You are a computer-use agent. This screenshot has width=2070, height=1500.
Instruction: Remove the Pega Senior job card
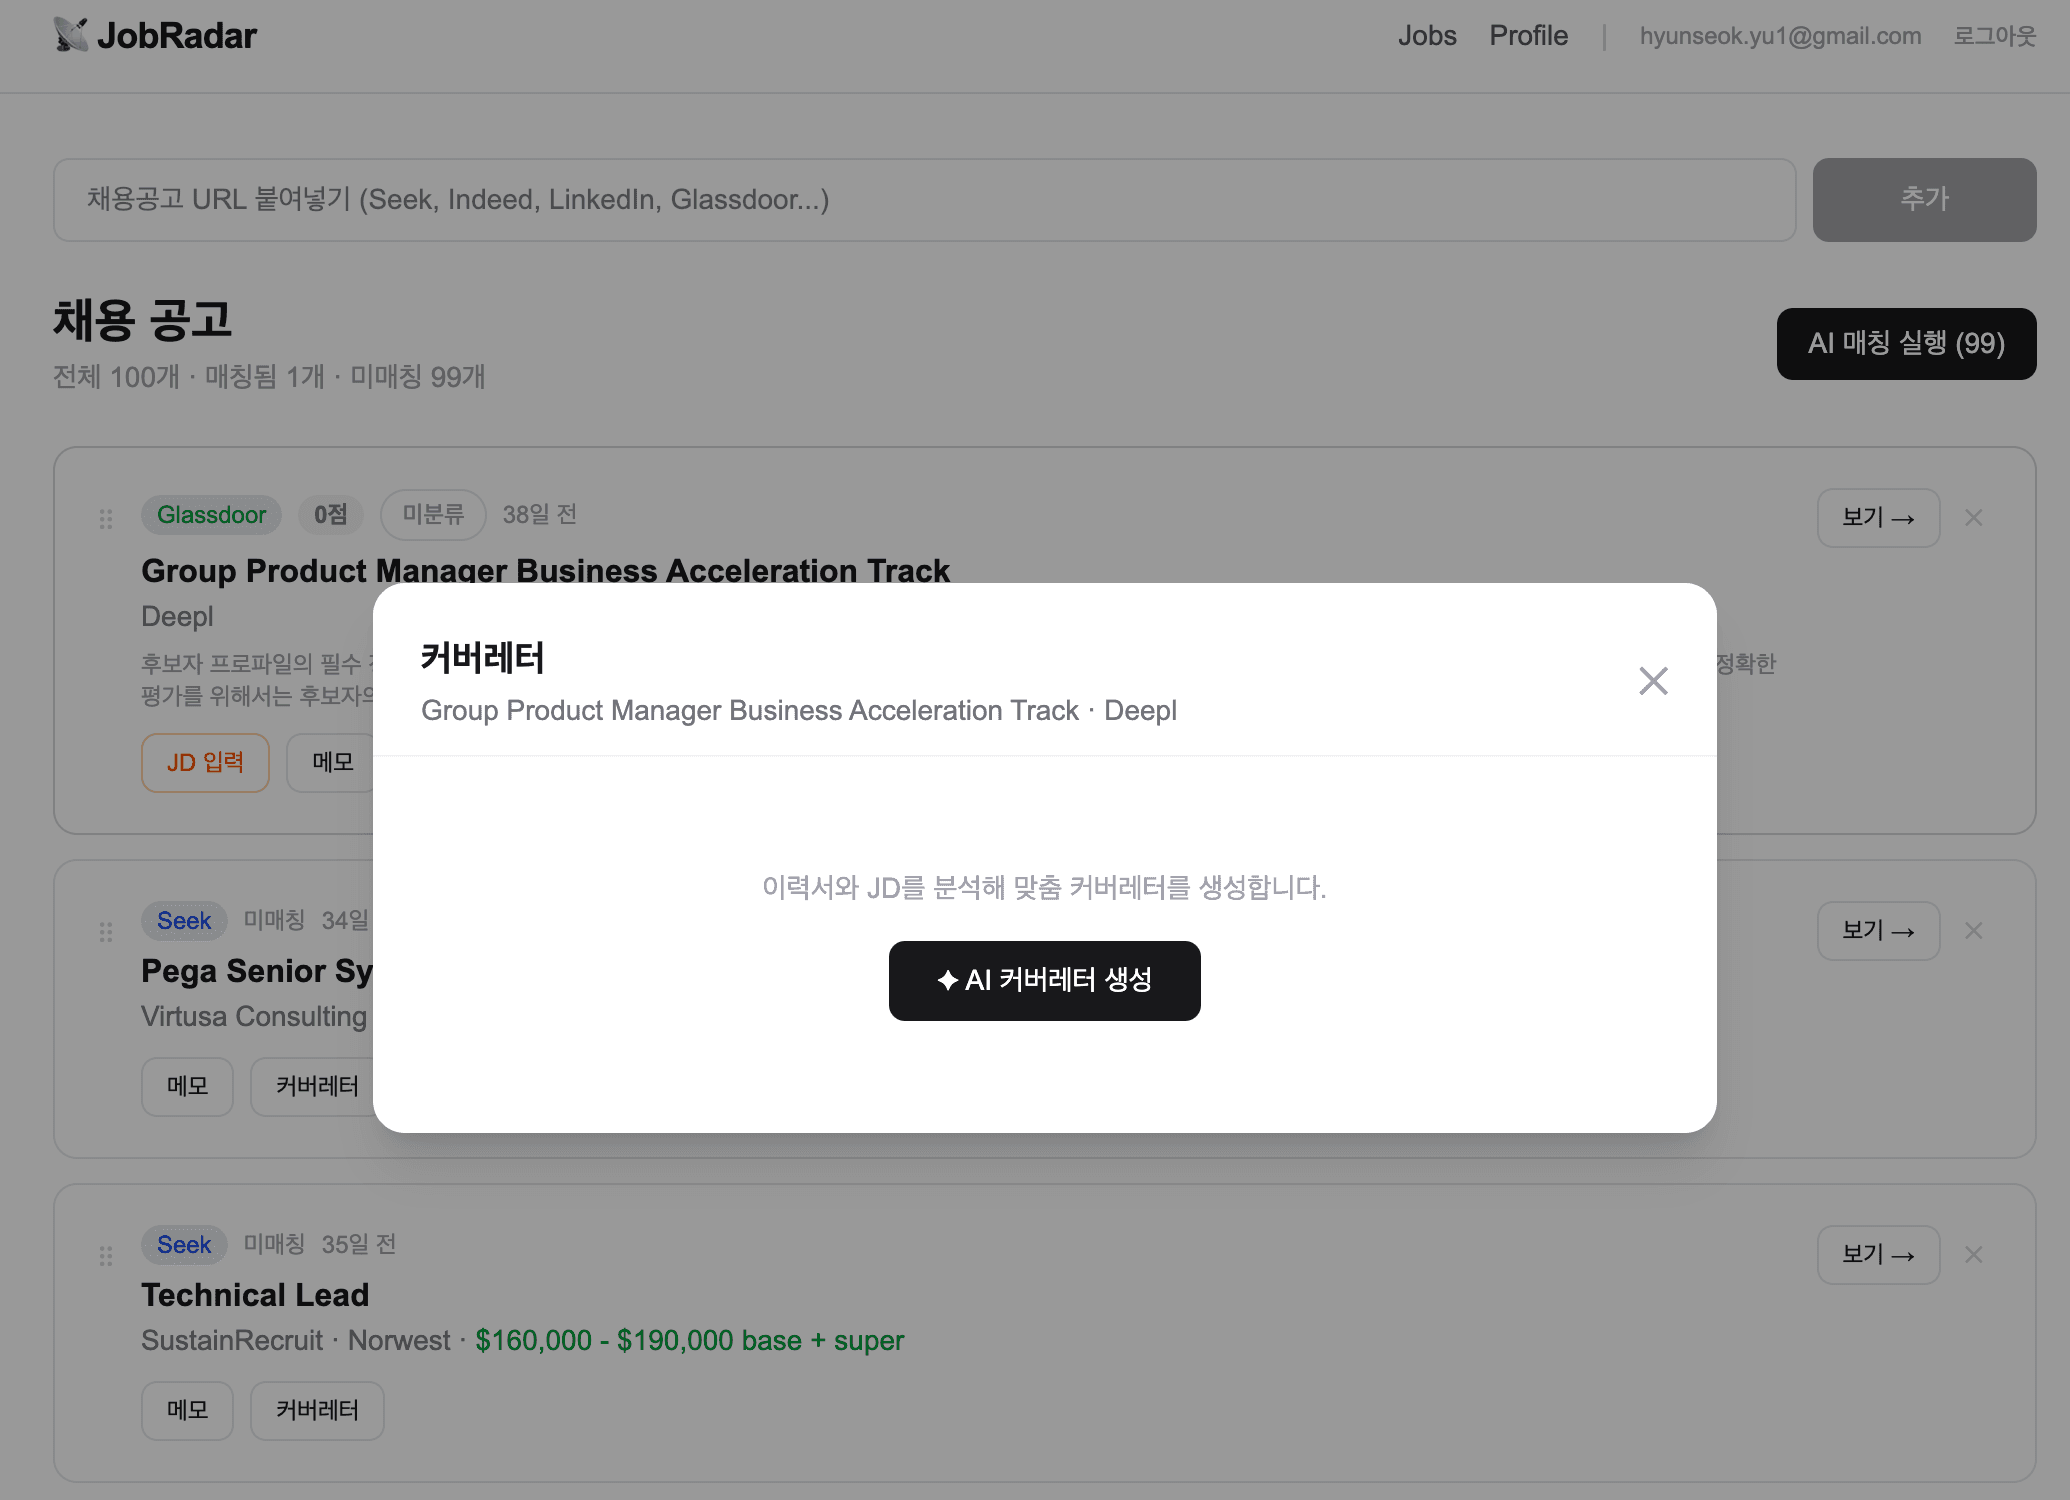coord(1973,930)
